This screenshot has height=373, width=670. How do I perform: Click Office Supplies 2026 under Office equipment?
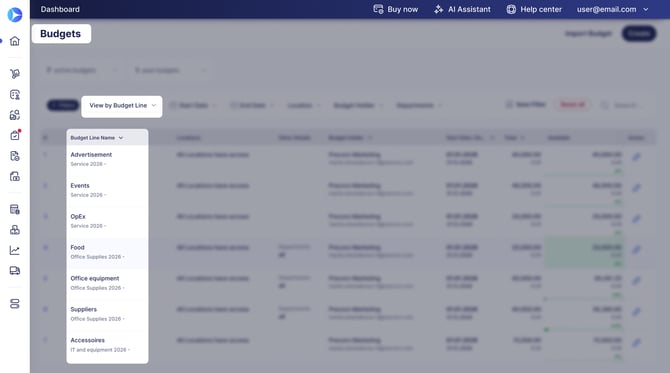click(96, 288)
